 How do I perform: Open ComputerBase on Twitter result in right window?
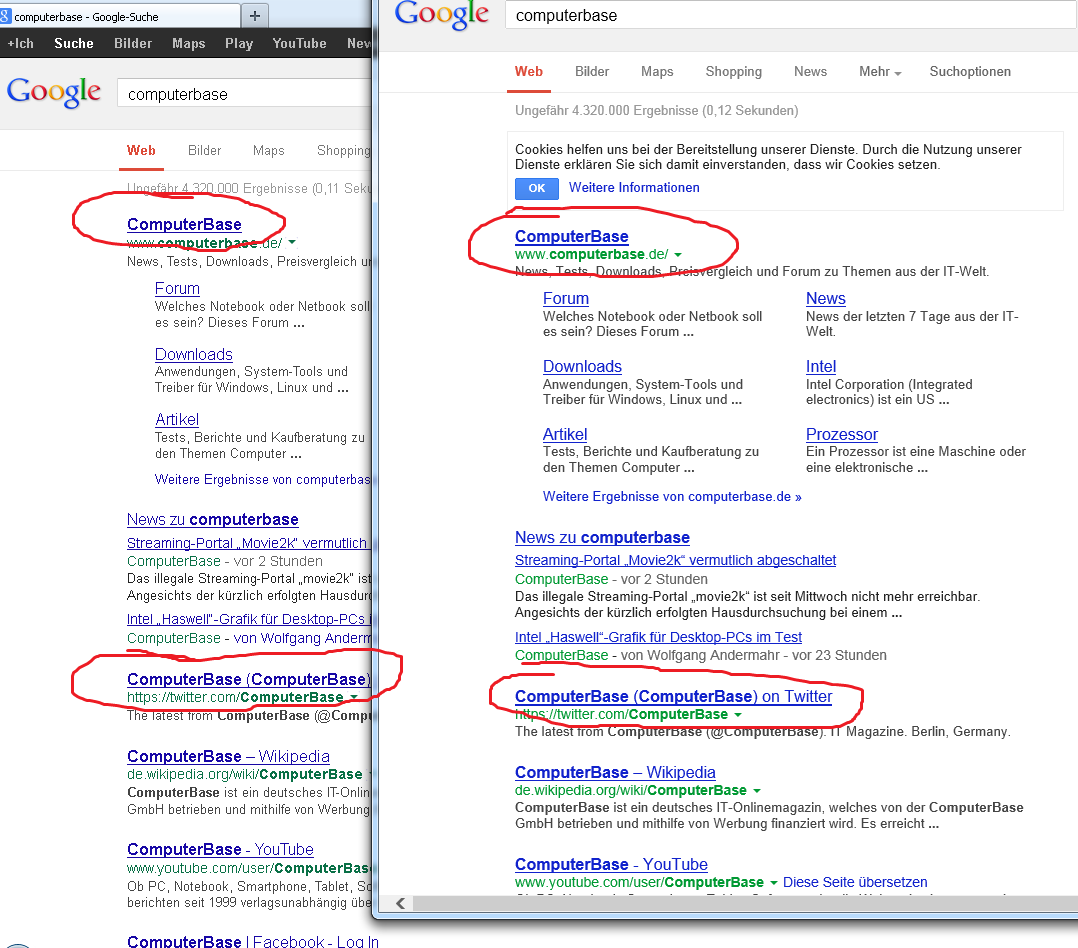[673, 696]
